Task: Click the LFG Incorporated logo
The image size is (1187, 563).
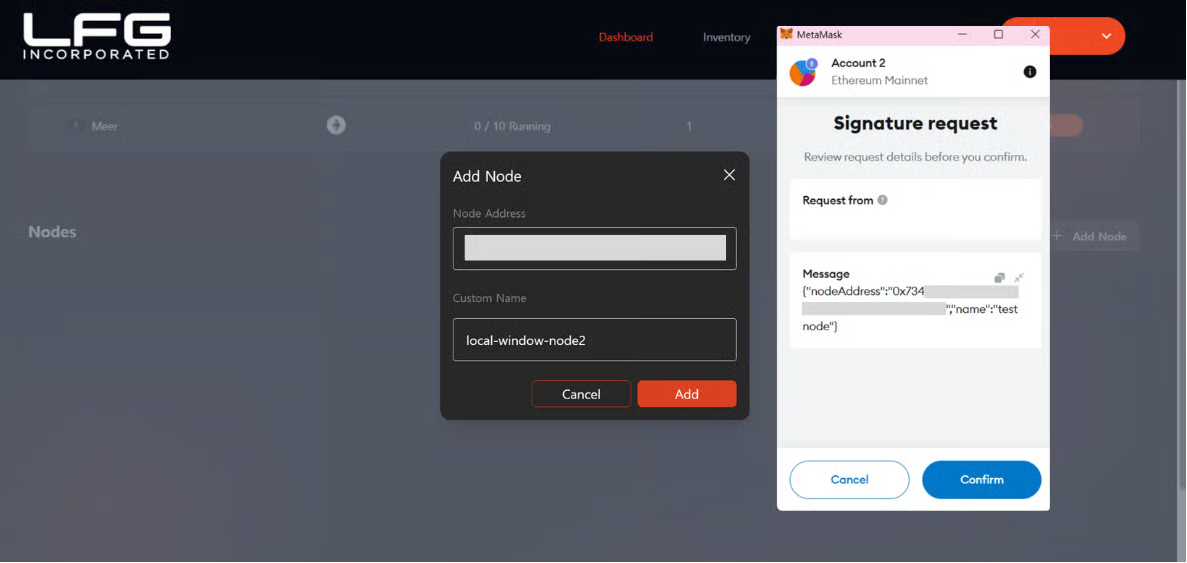Action: click(97, 37)
